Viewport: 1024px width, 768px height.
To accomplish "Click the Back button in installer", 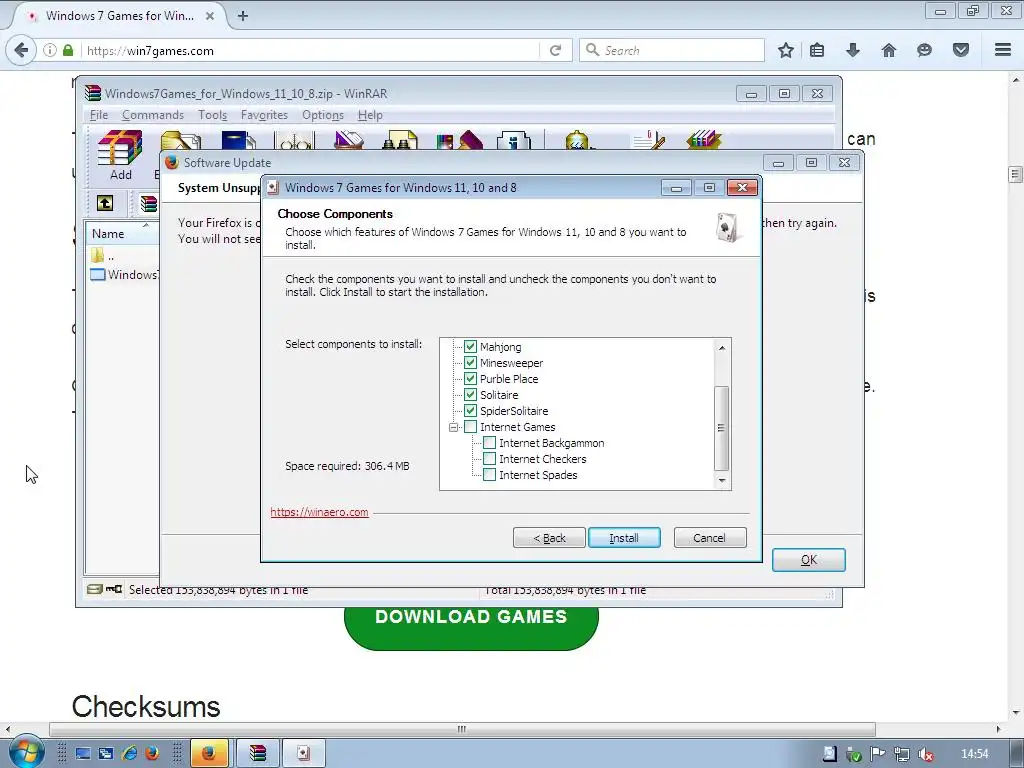I will (x=549, y=537).
